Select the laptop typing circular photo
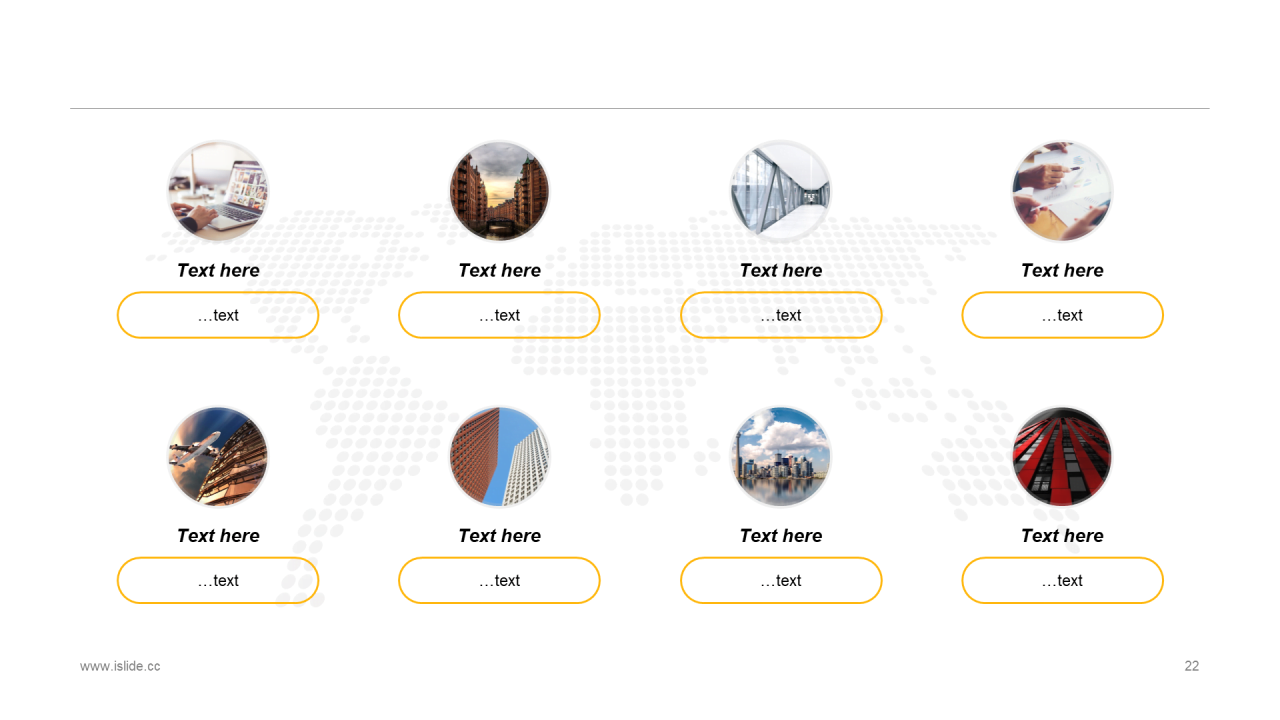This screenshot has width=1280, height=720. click(x=218, y=191)
